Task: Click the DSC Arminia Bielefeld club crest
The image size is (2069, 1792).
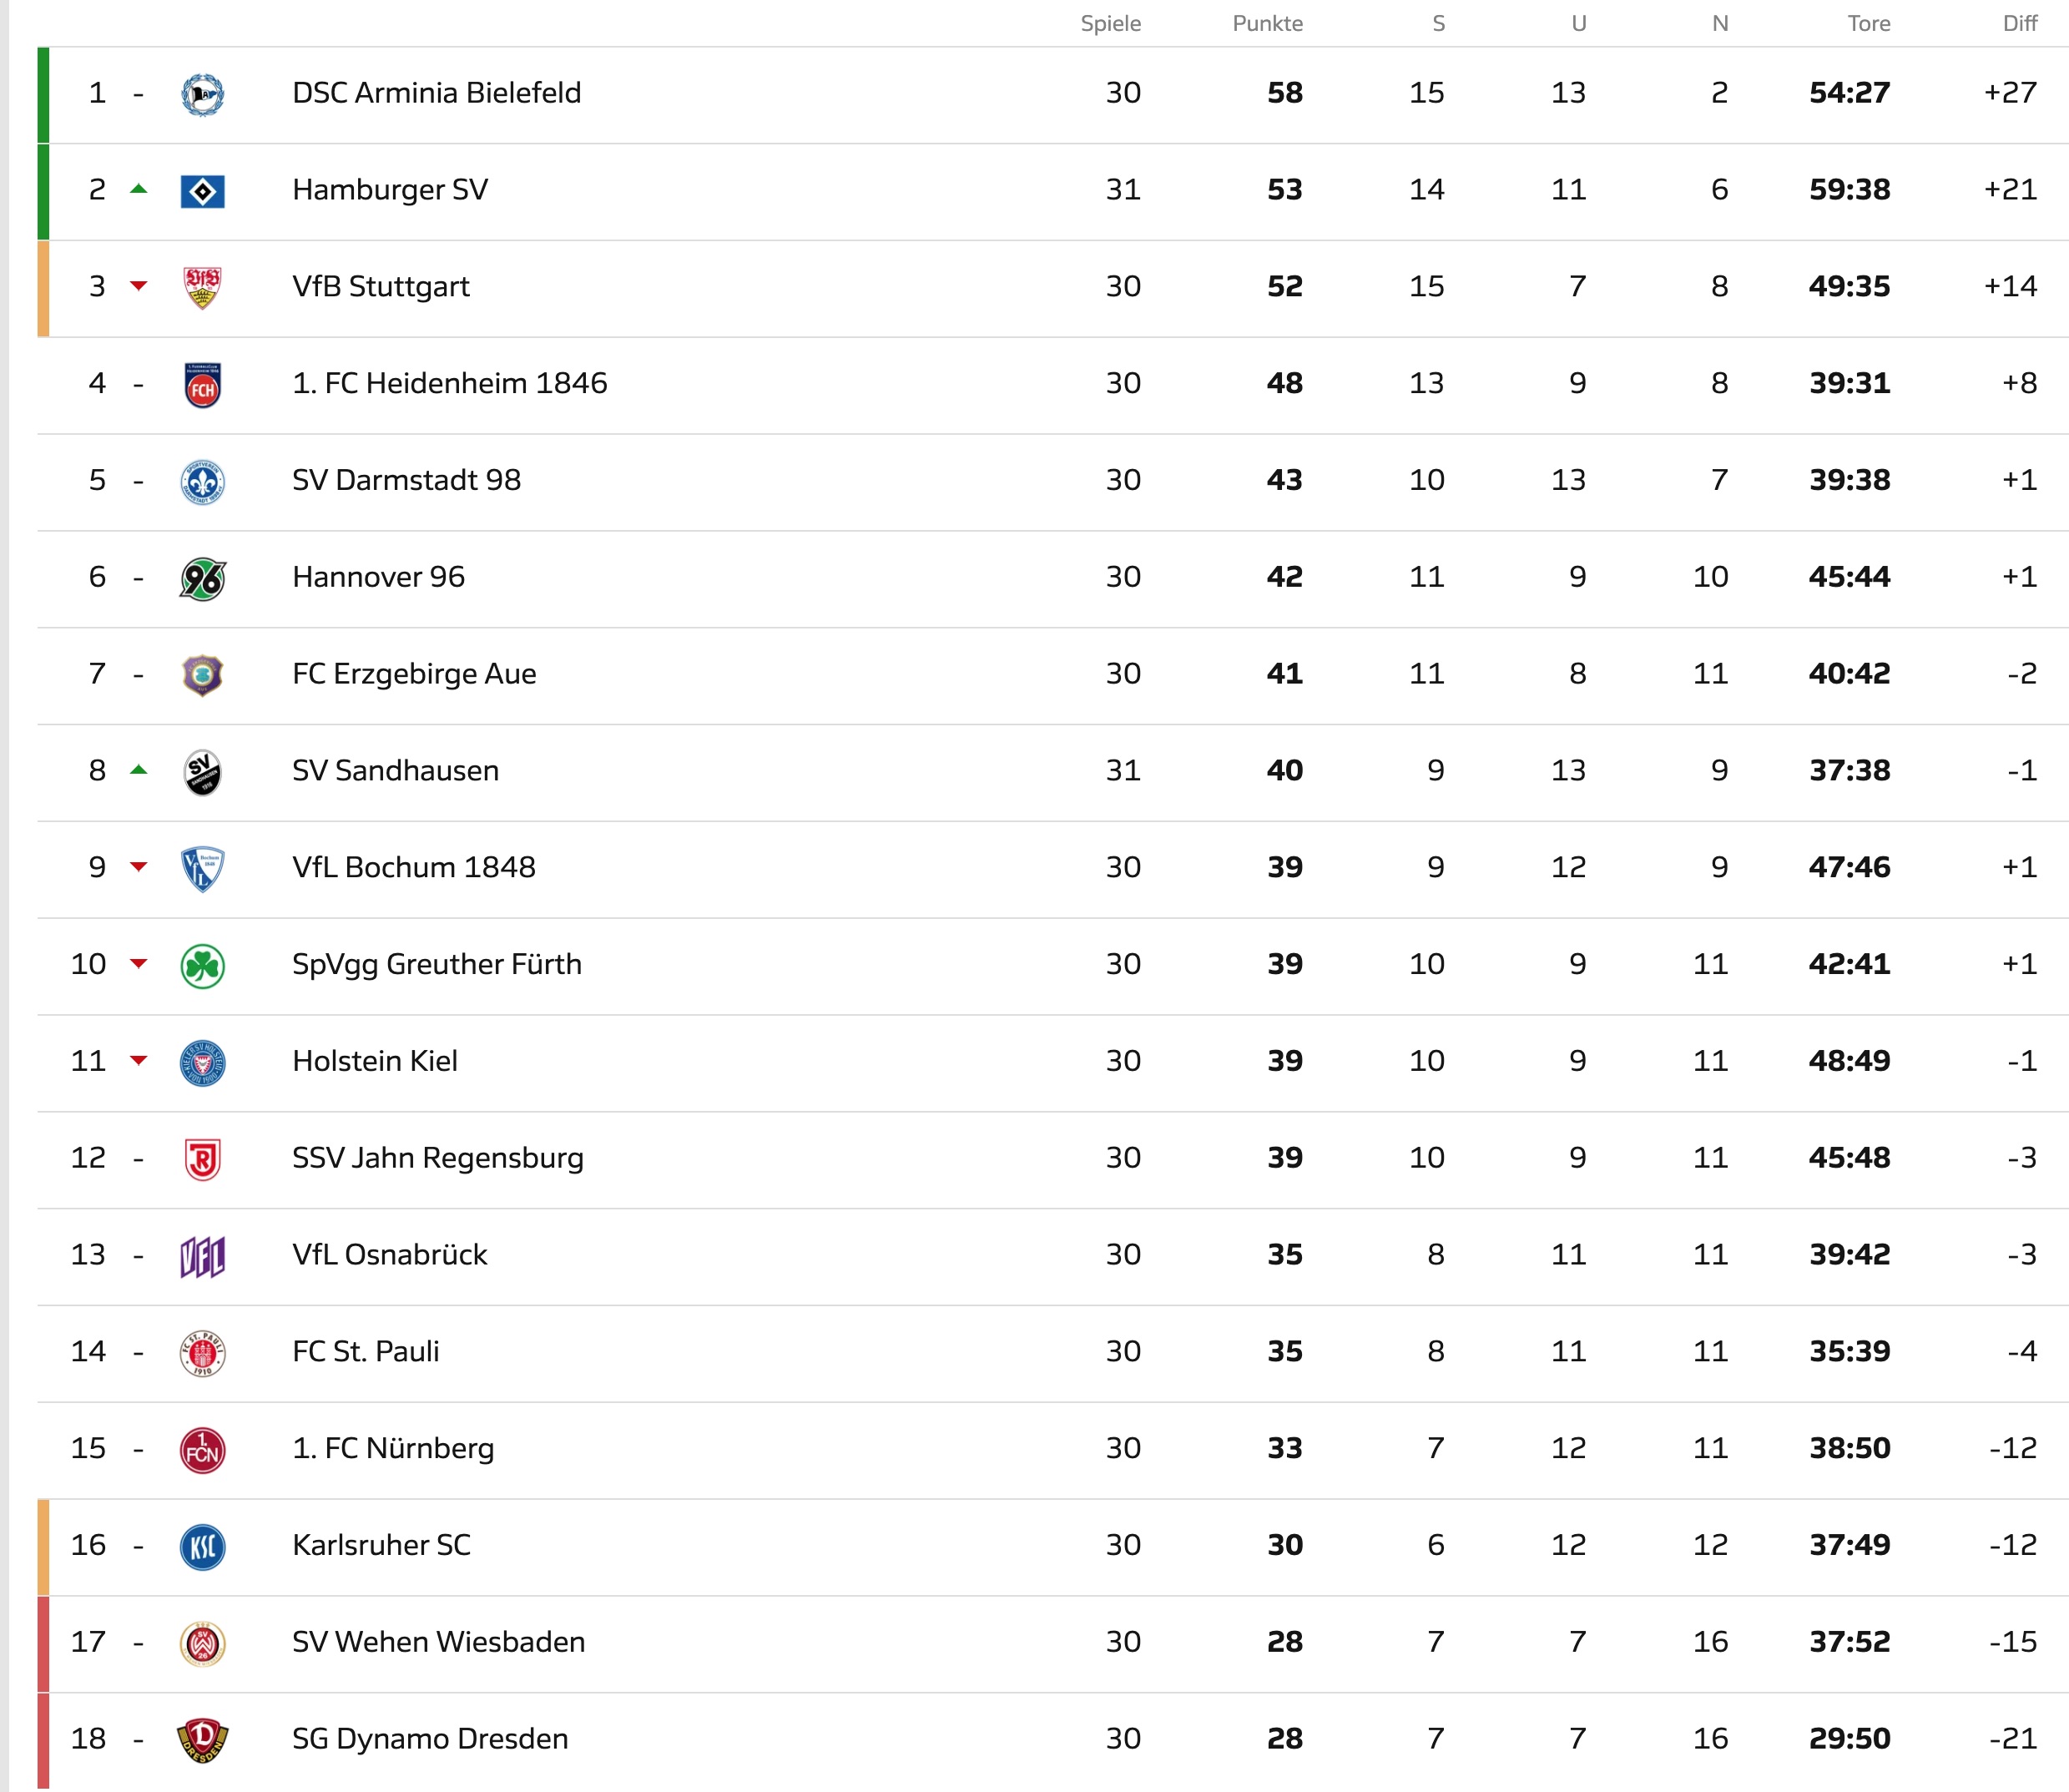Action: tap(202, 95)
